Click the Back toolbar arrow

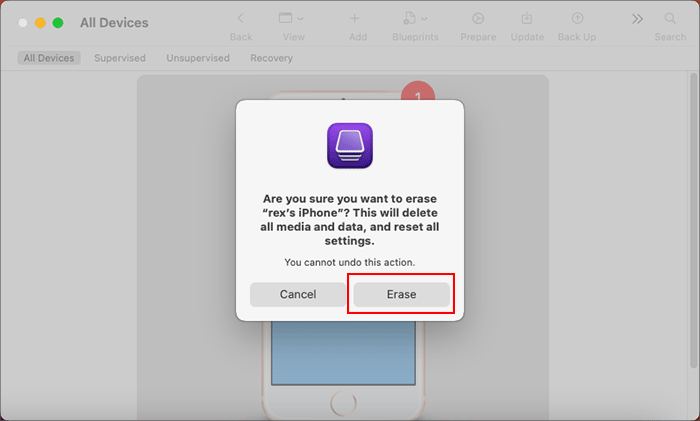tap(241, 18)
